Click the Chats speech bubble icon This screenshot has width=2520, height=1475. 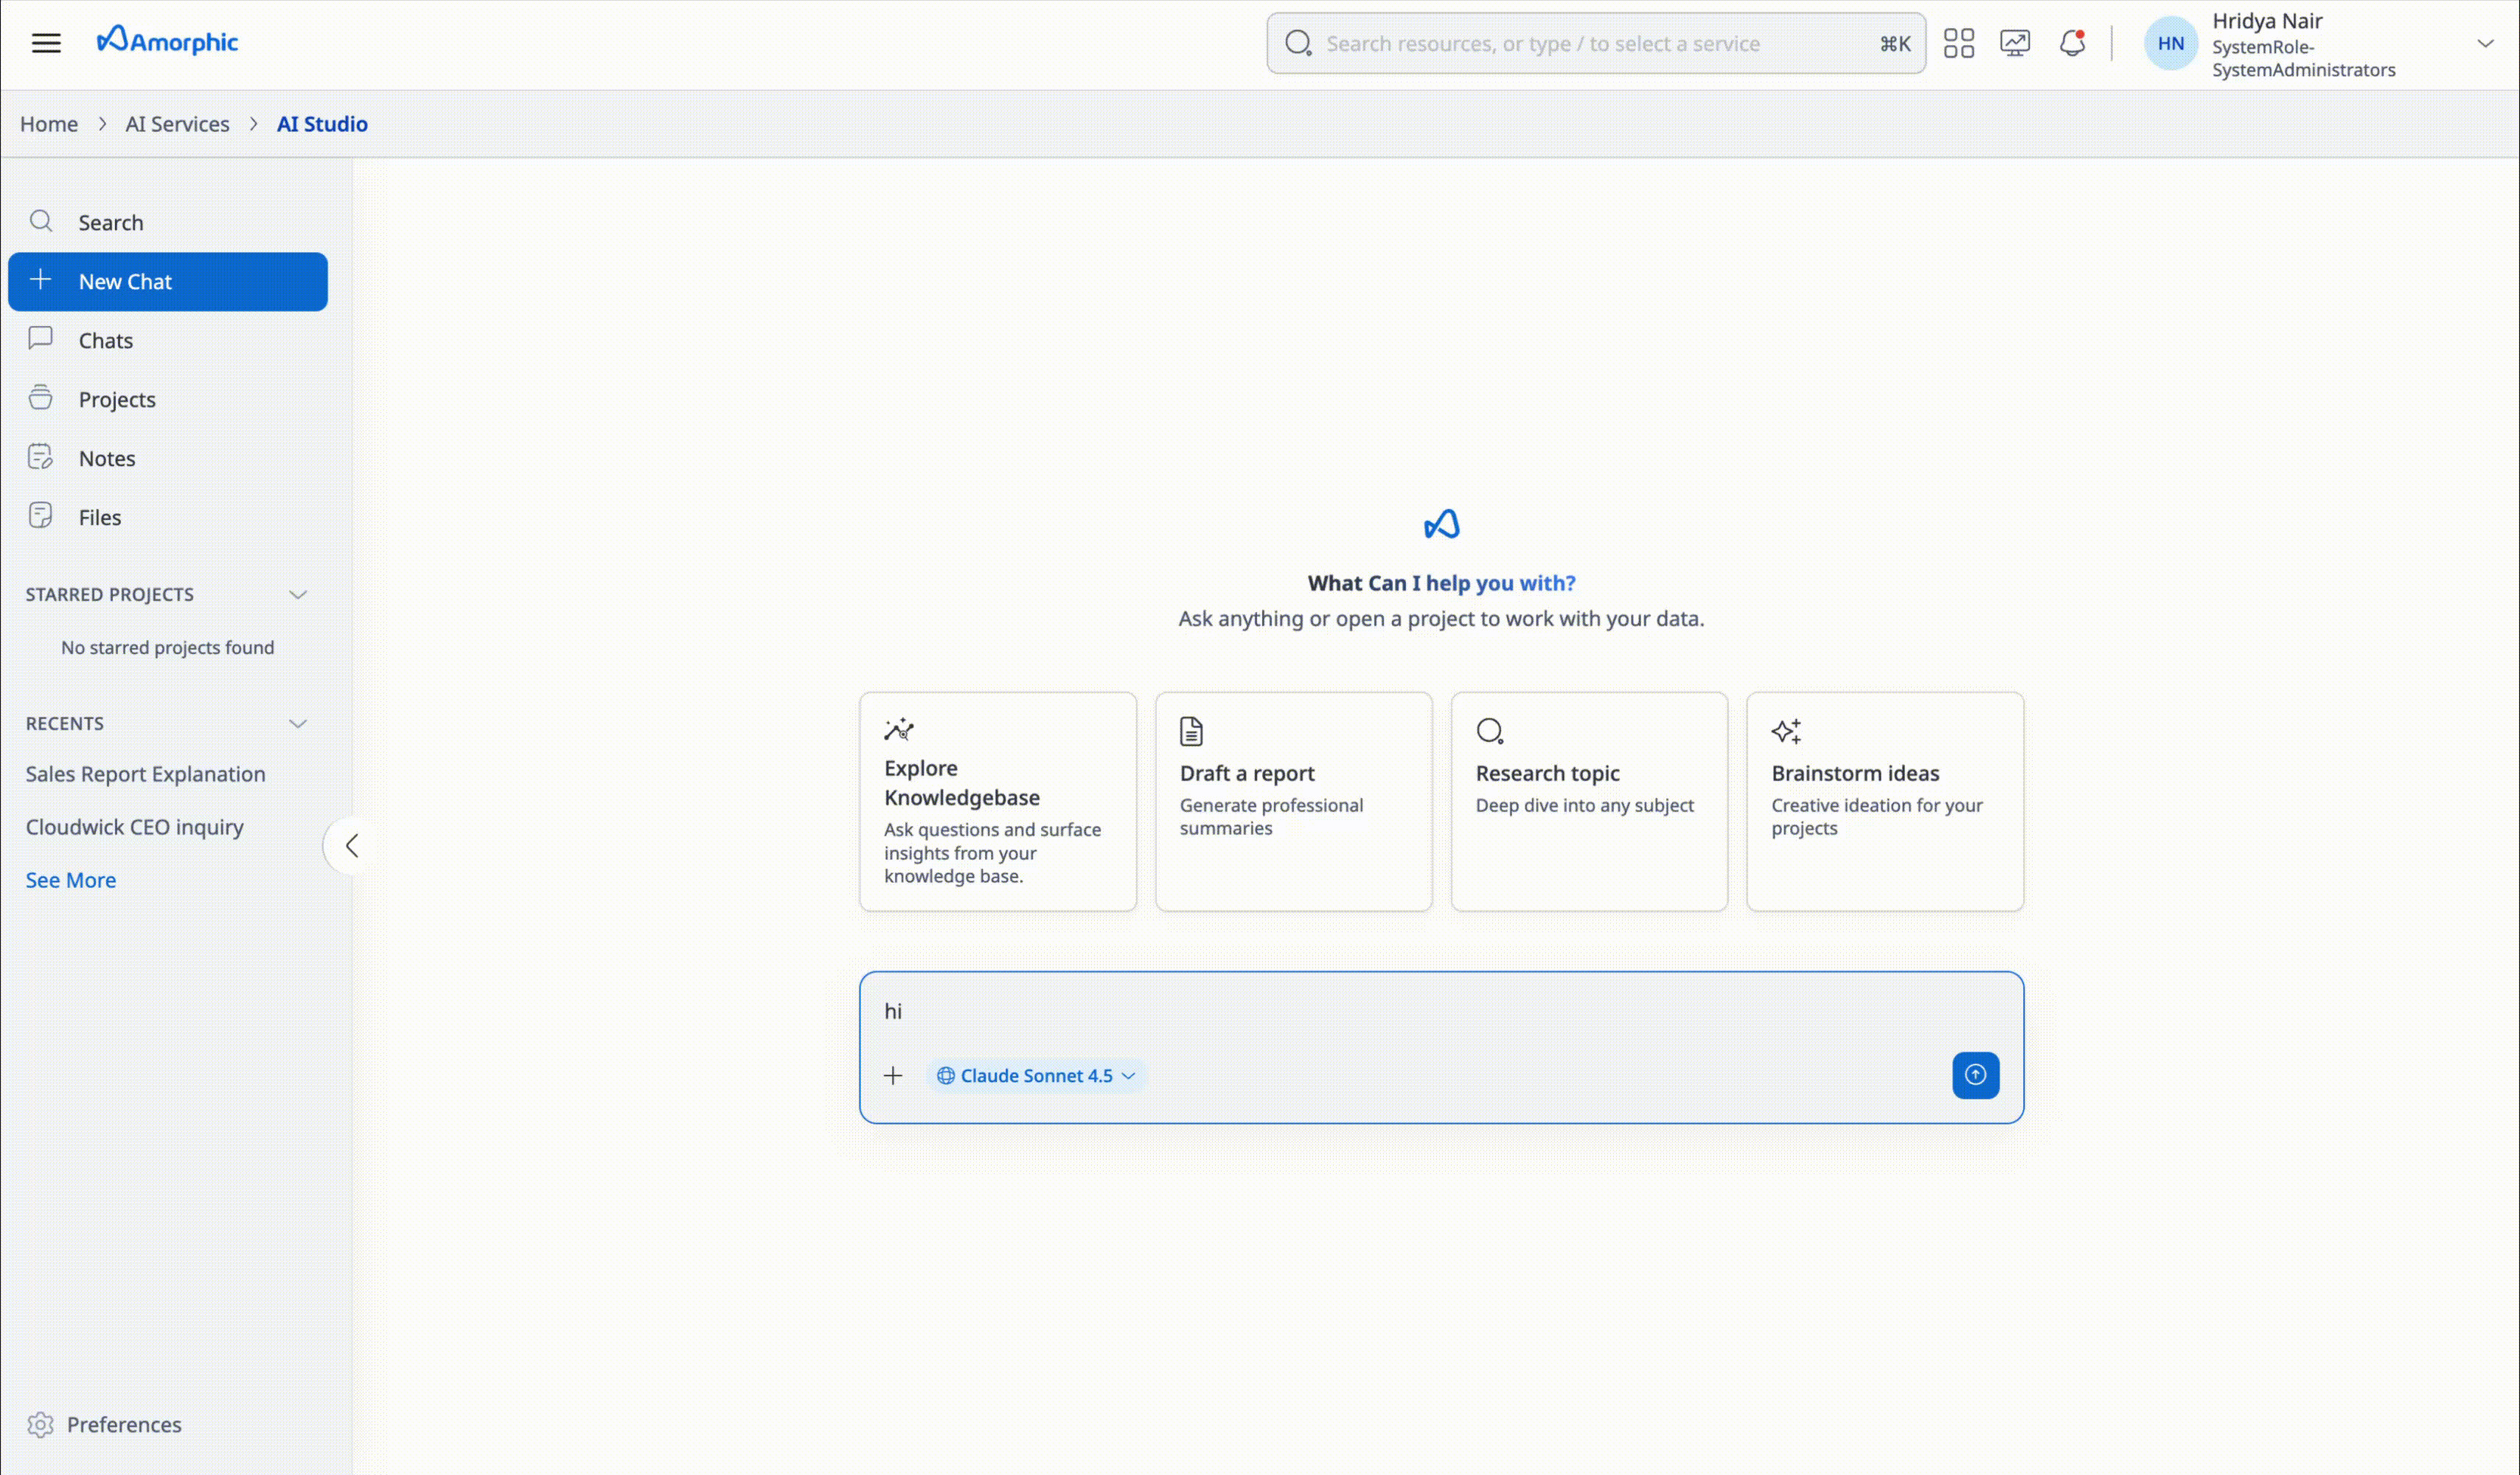41,338
